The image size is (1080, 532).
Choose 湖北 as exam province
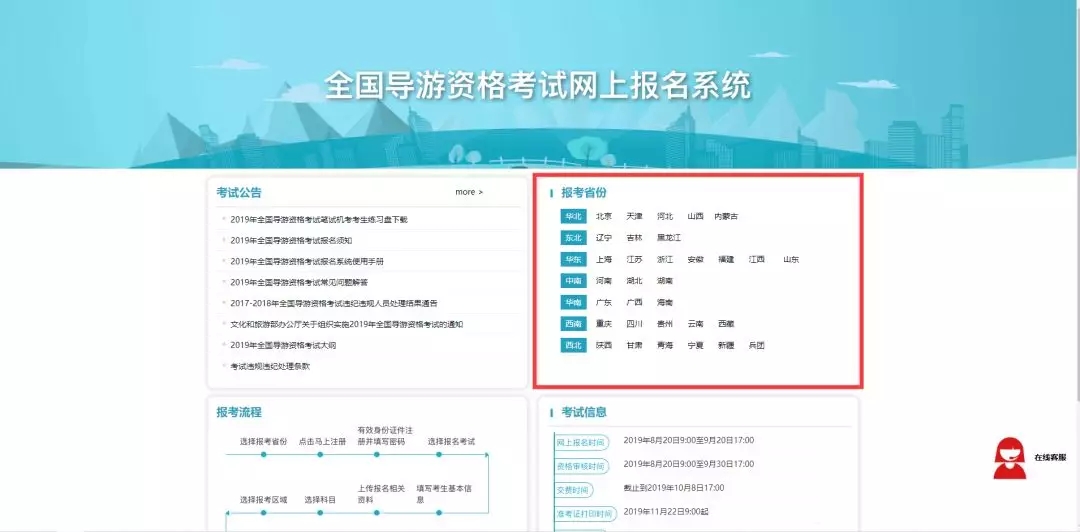634,281
